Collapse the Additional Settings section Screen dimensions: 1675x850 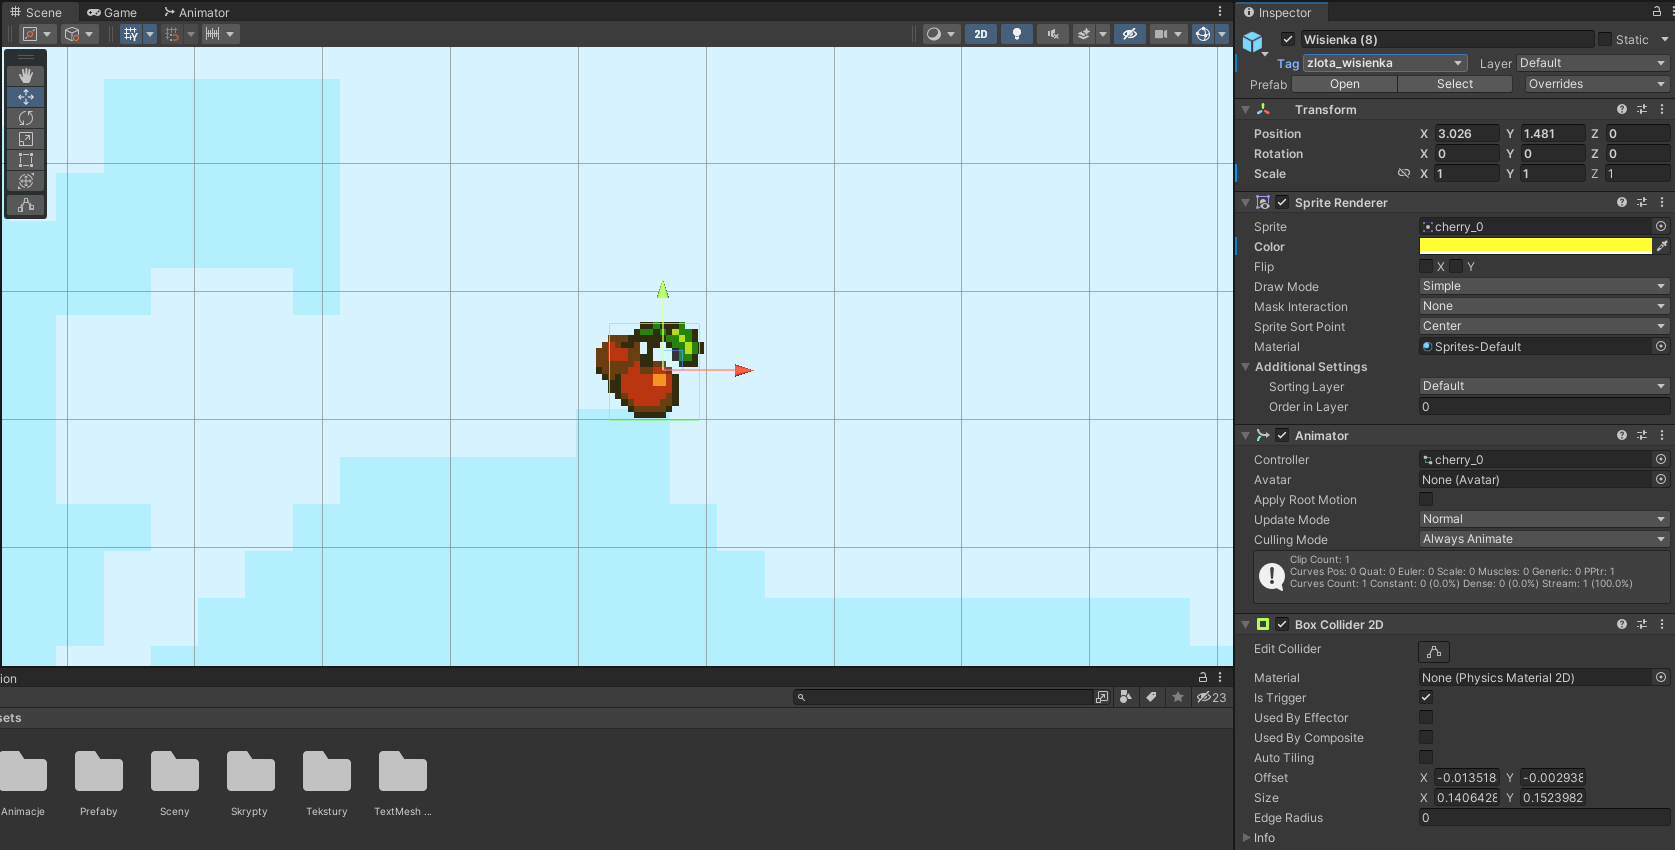click(x=1246, y=367)
